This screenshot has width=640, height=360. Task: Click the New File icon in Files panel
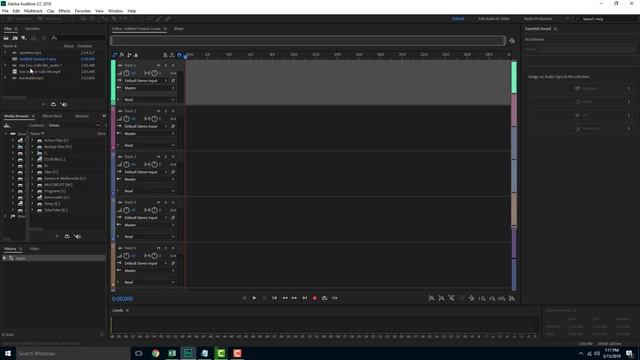click(x=24, y=38)
